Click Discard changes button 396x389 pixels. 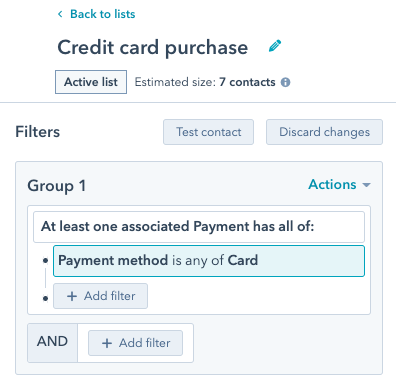click(x=324, y=132)
